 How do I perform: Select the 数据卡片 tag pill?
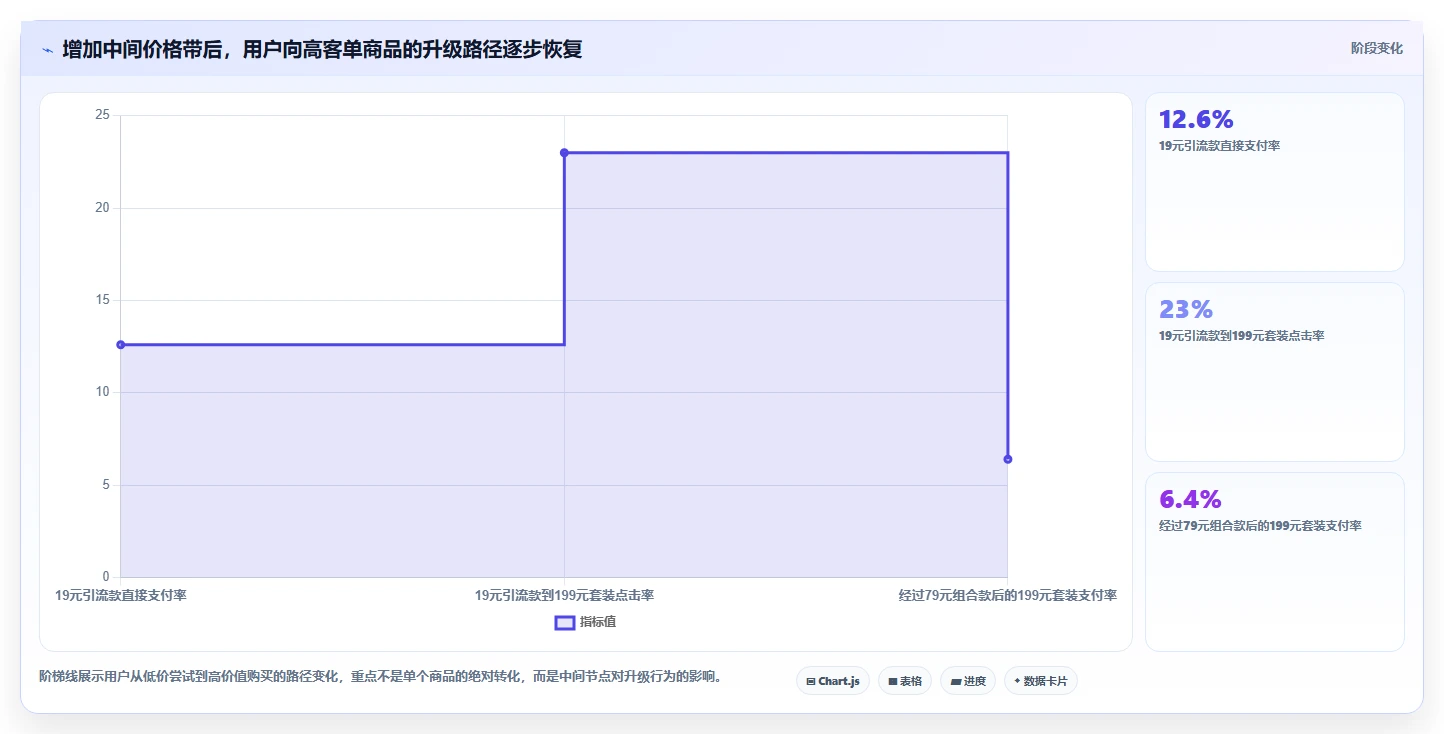(1041, 681)
